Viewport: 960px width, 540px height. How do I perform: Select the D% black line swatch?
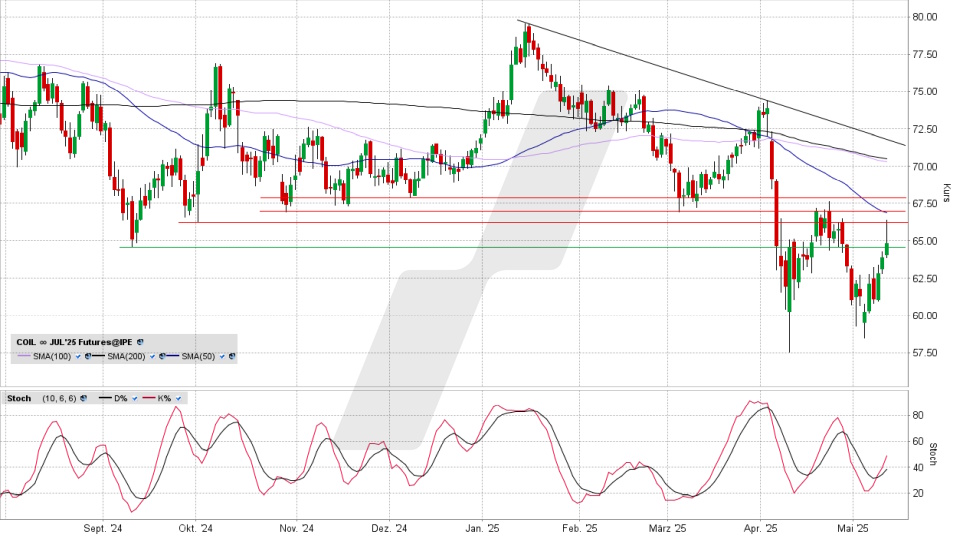coord(105,398)
